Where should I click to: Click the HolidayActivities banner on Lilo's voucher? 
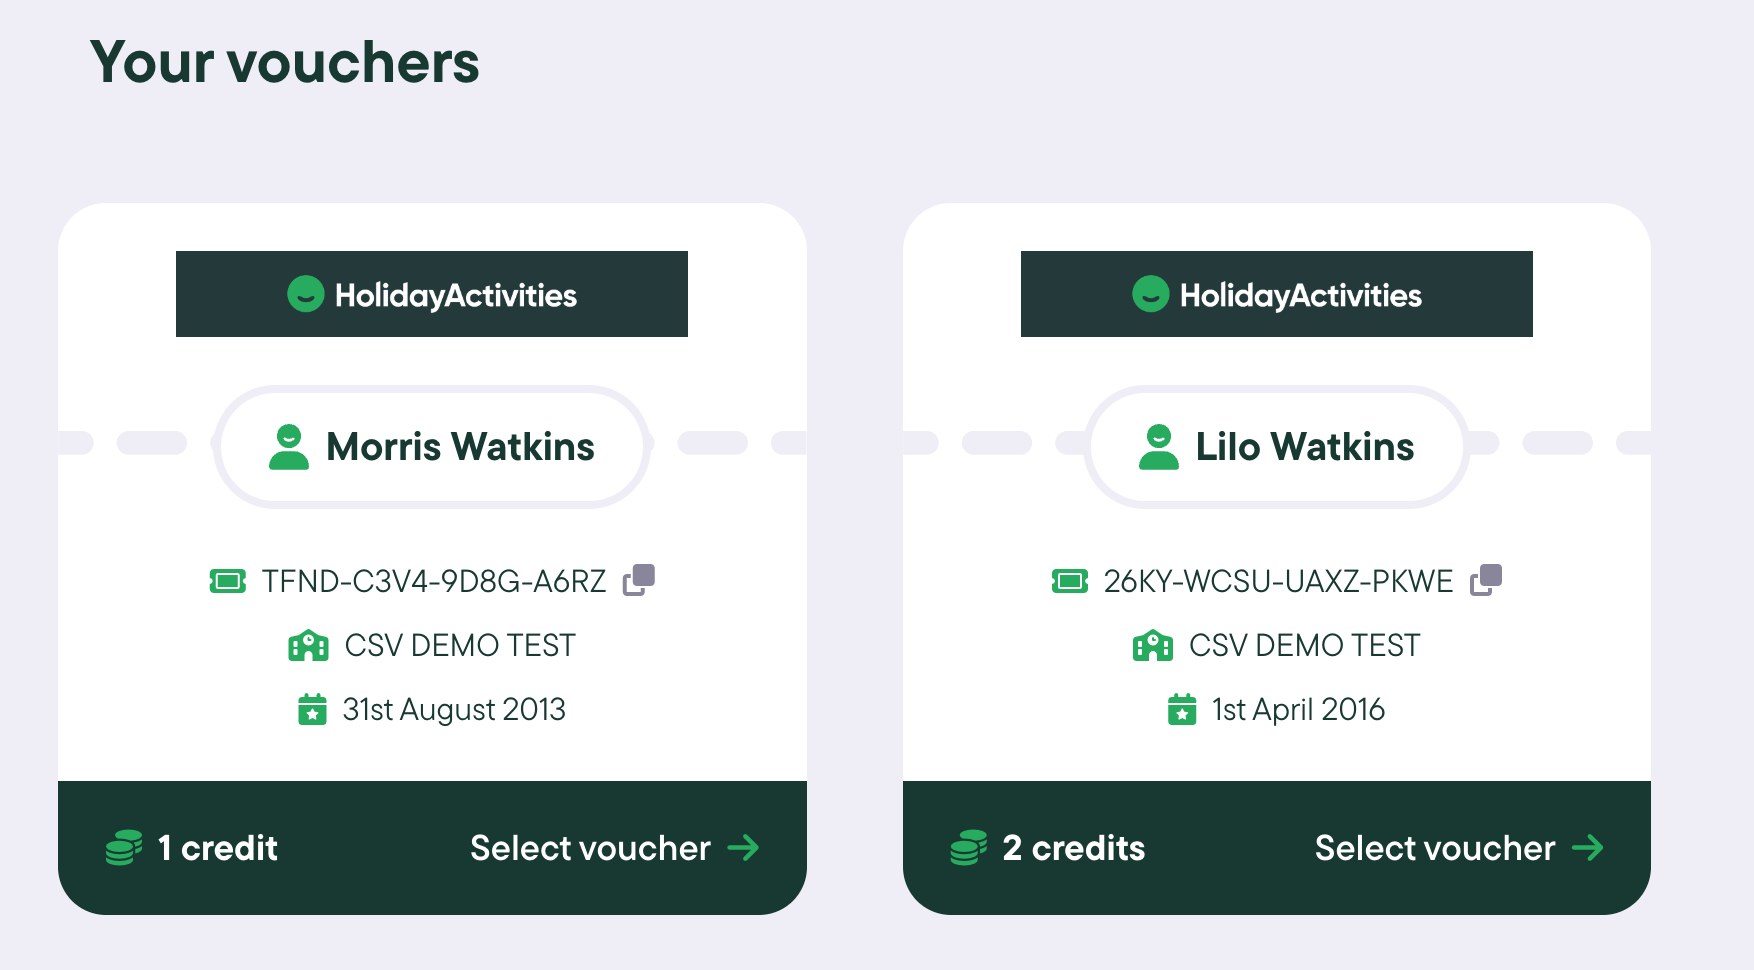(1277, 294)
